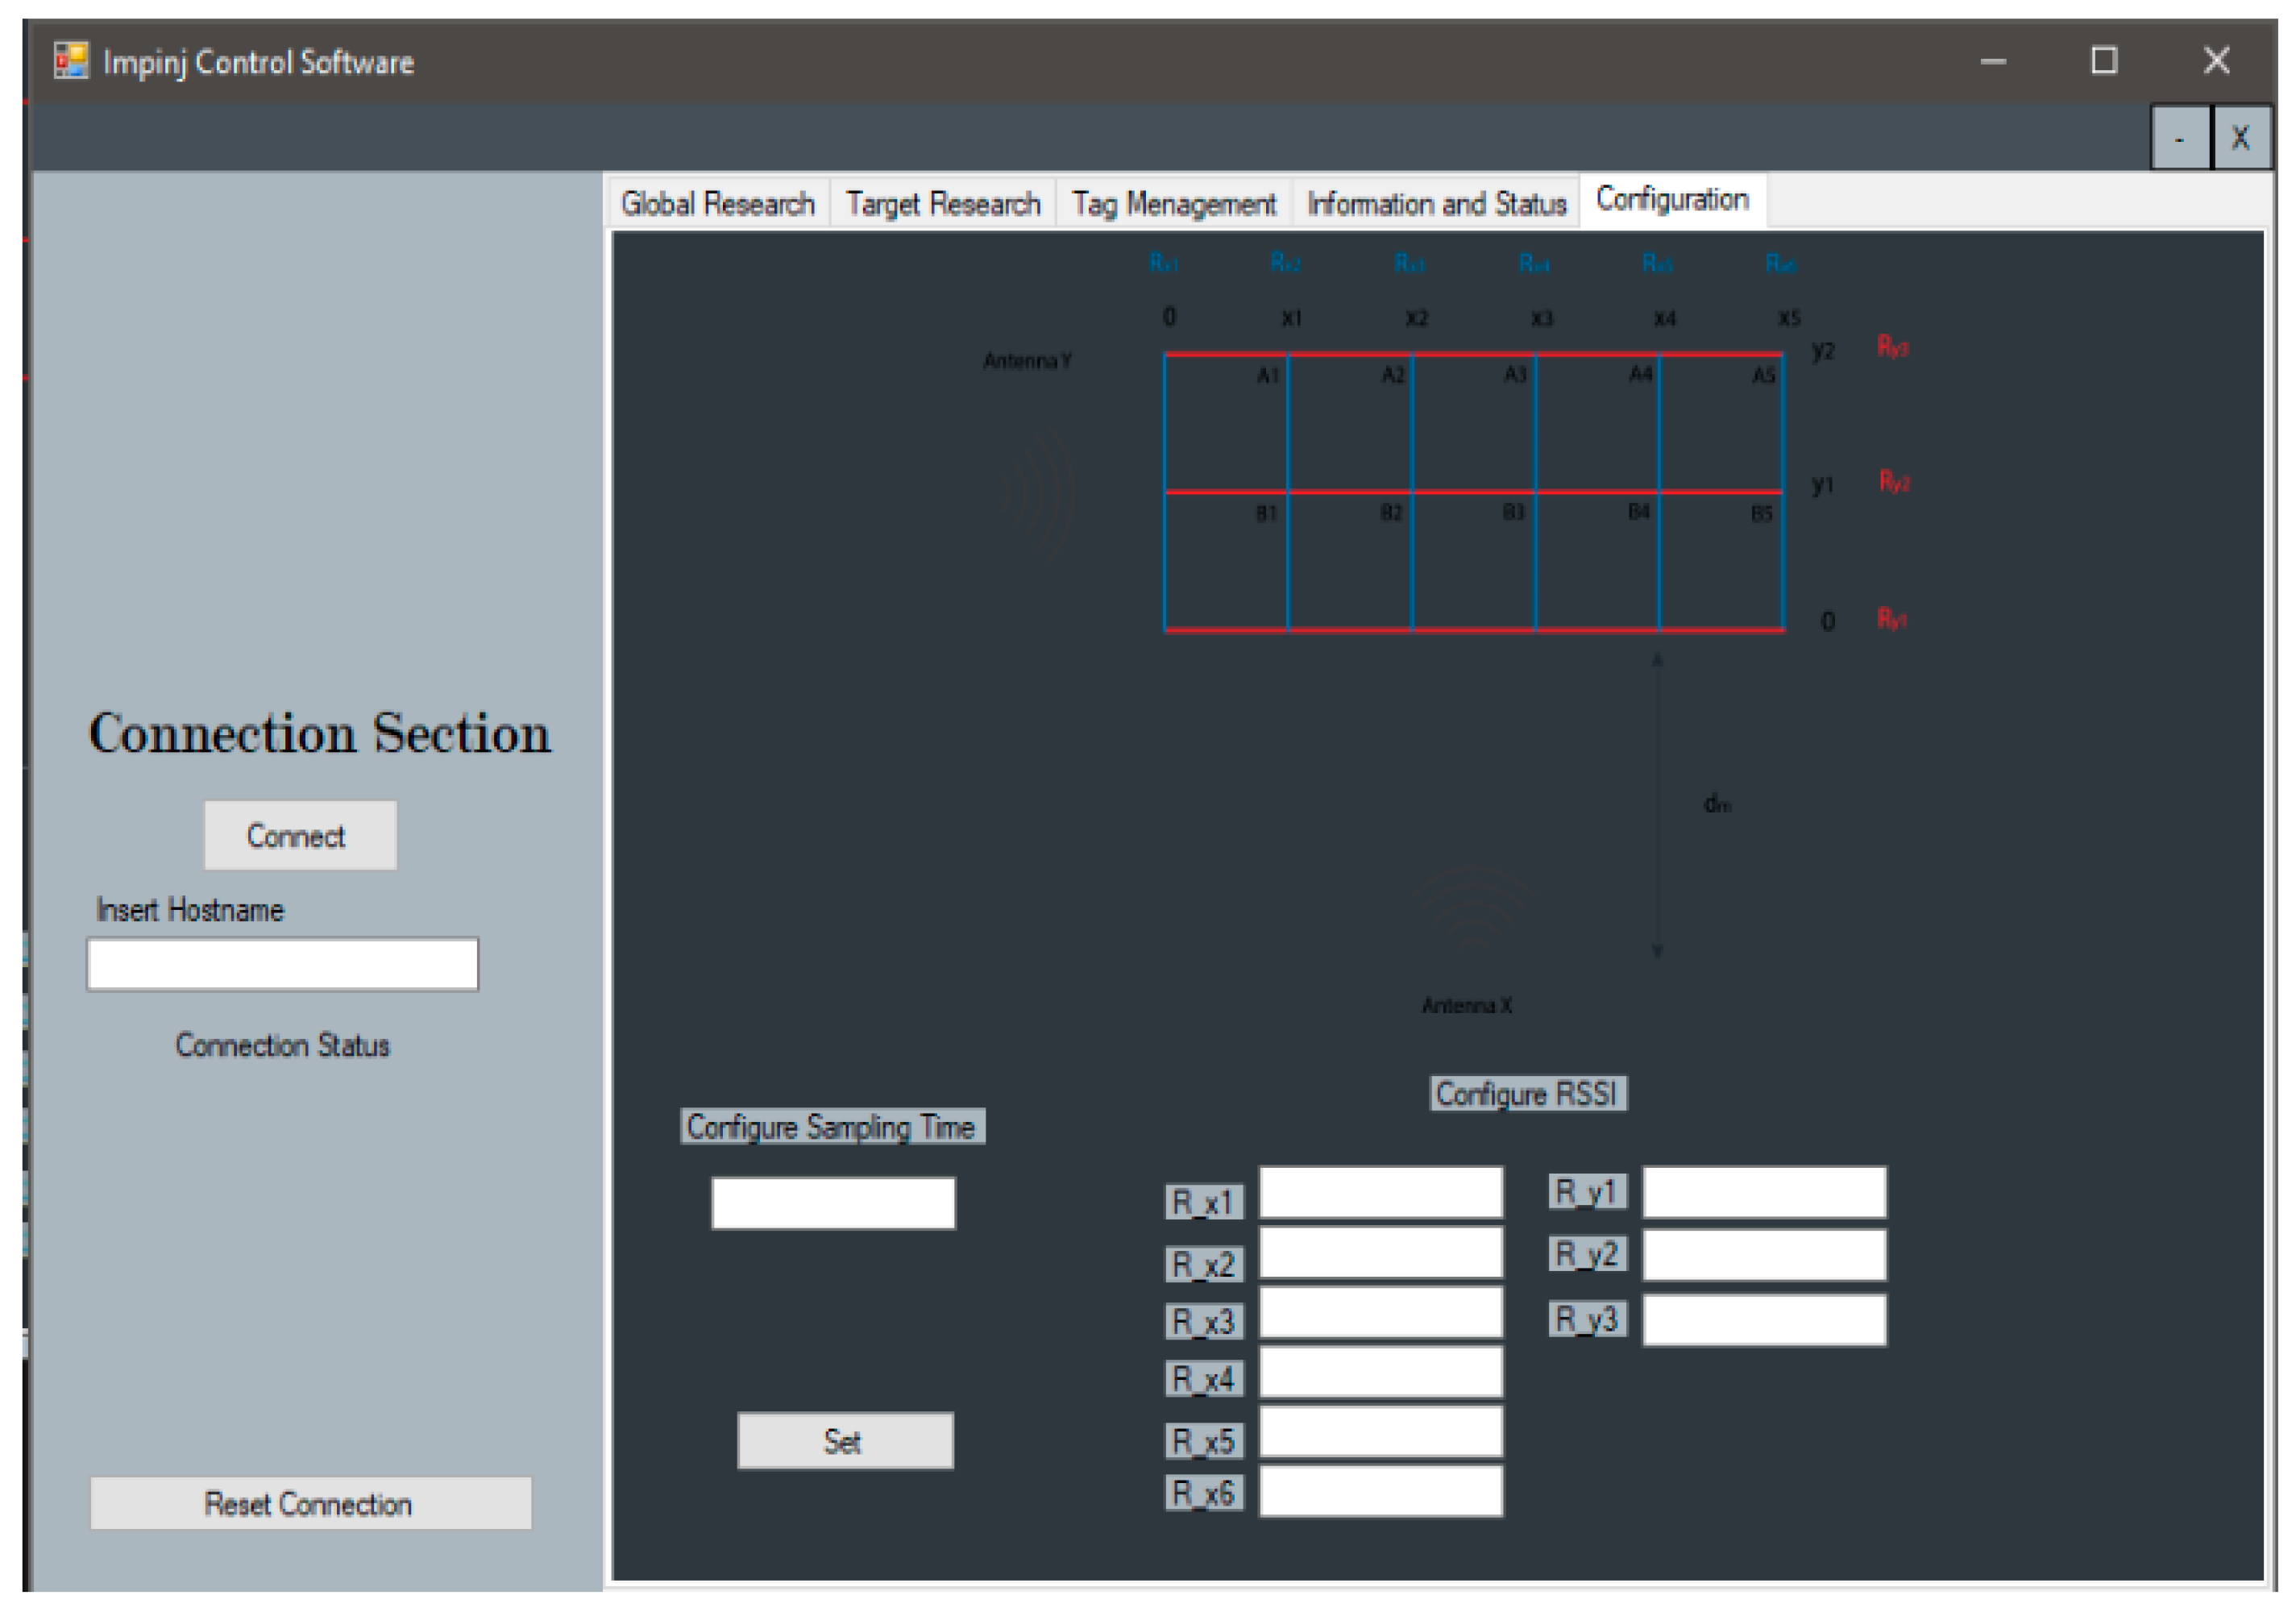The image size is (2296, 1612).
Task: Click the R_x5 input field
Action: click(x=1381, y=1432)
